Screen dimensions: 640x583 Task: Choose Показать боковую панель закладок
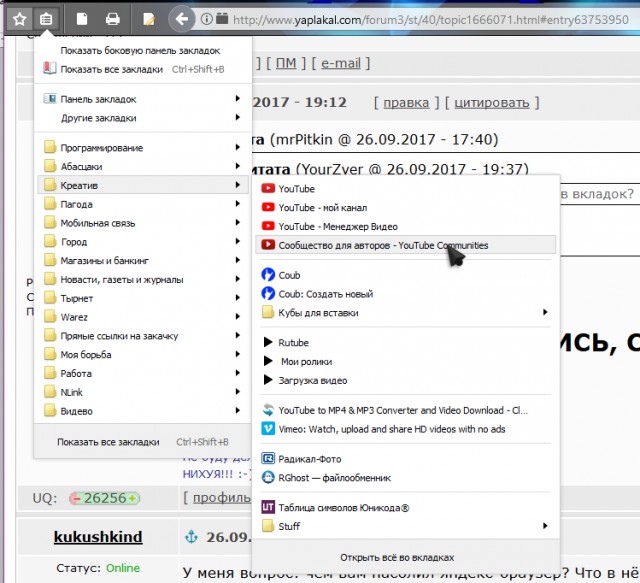pyautogui.click(x=143, y=51)
